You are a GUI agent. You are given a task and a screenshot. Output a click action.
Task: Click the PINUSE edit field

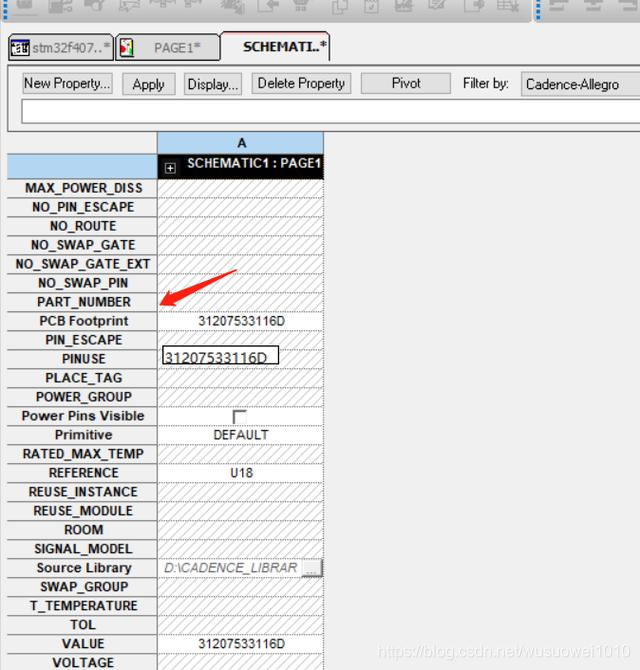click(x=220, y=357)
